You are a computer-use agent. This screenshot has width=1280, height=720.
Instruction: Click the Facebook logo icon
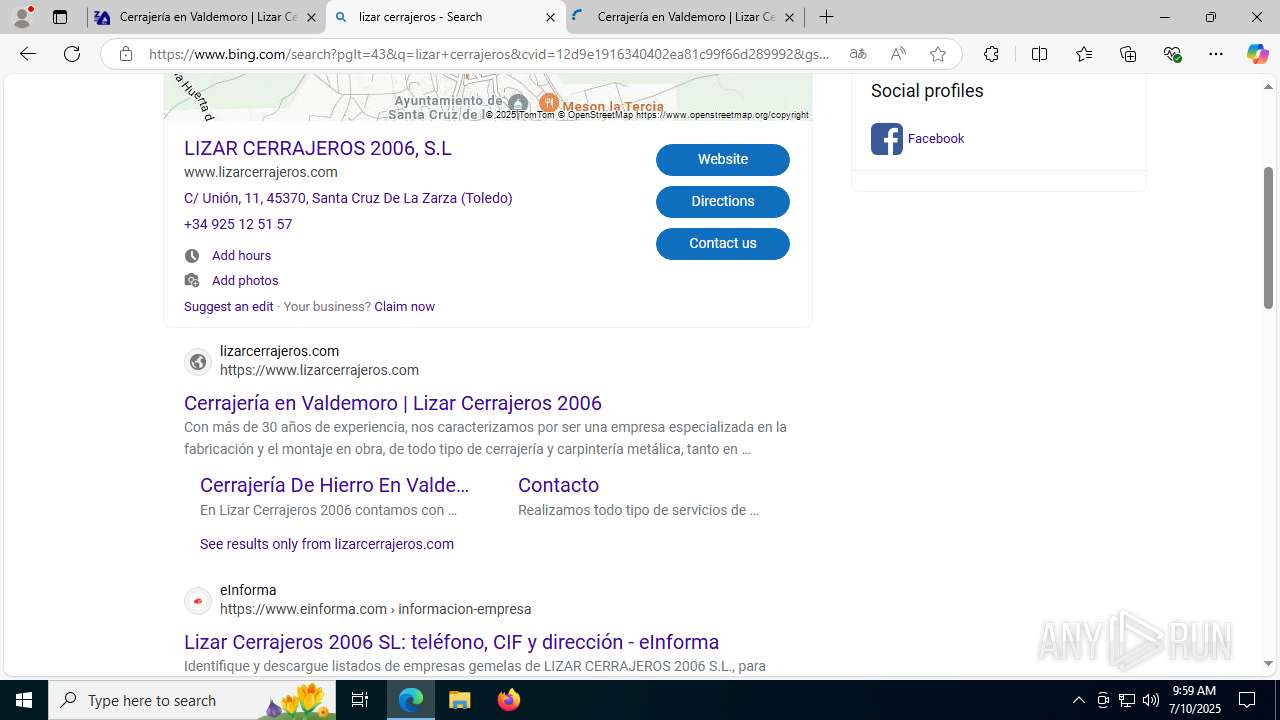pyautogui.click(x=886, y=139)
